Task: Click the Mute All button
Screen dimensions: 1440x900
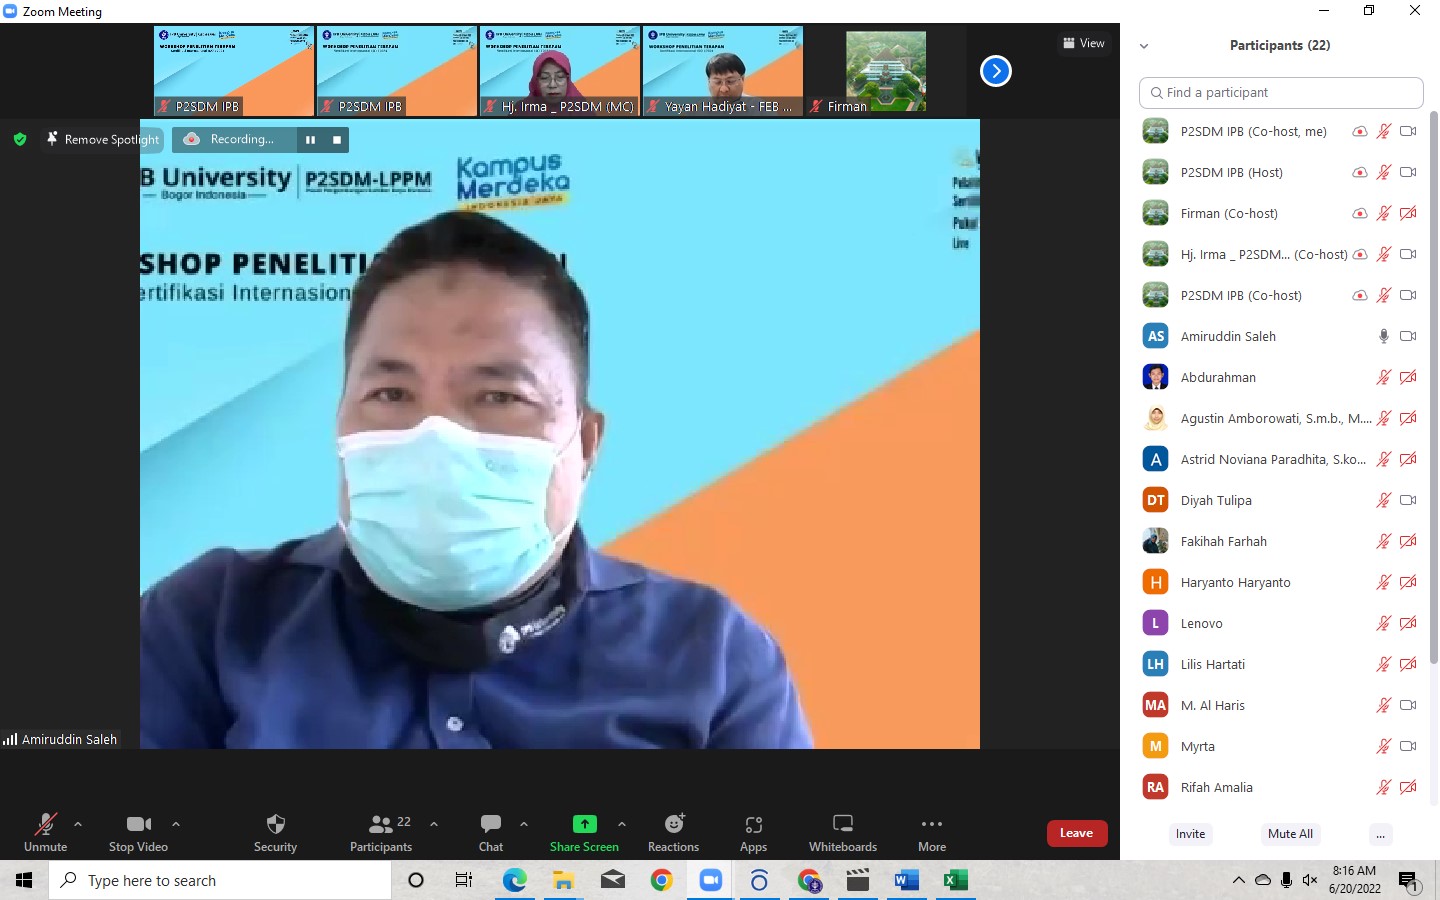Action: (x=1290, y=834)
